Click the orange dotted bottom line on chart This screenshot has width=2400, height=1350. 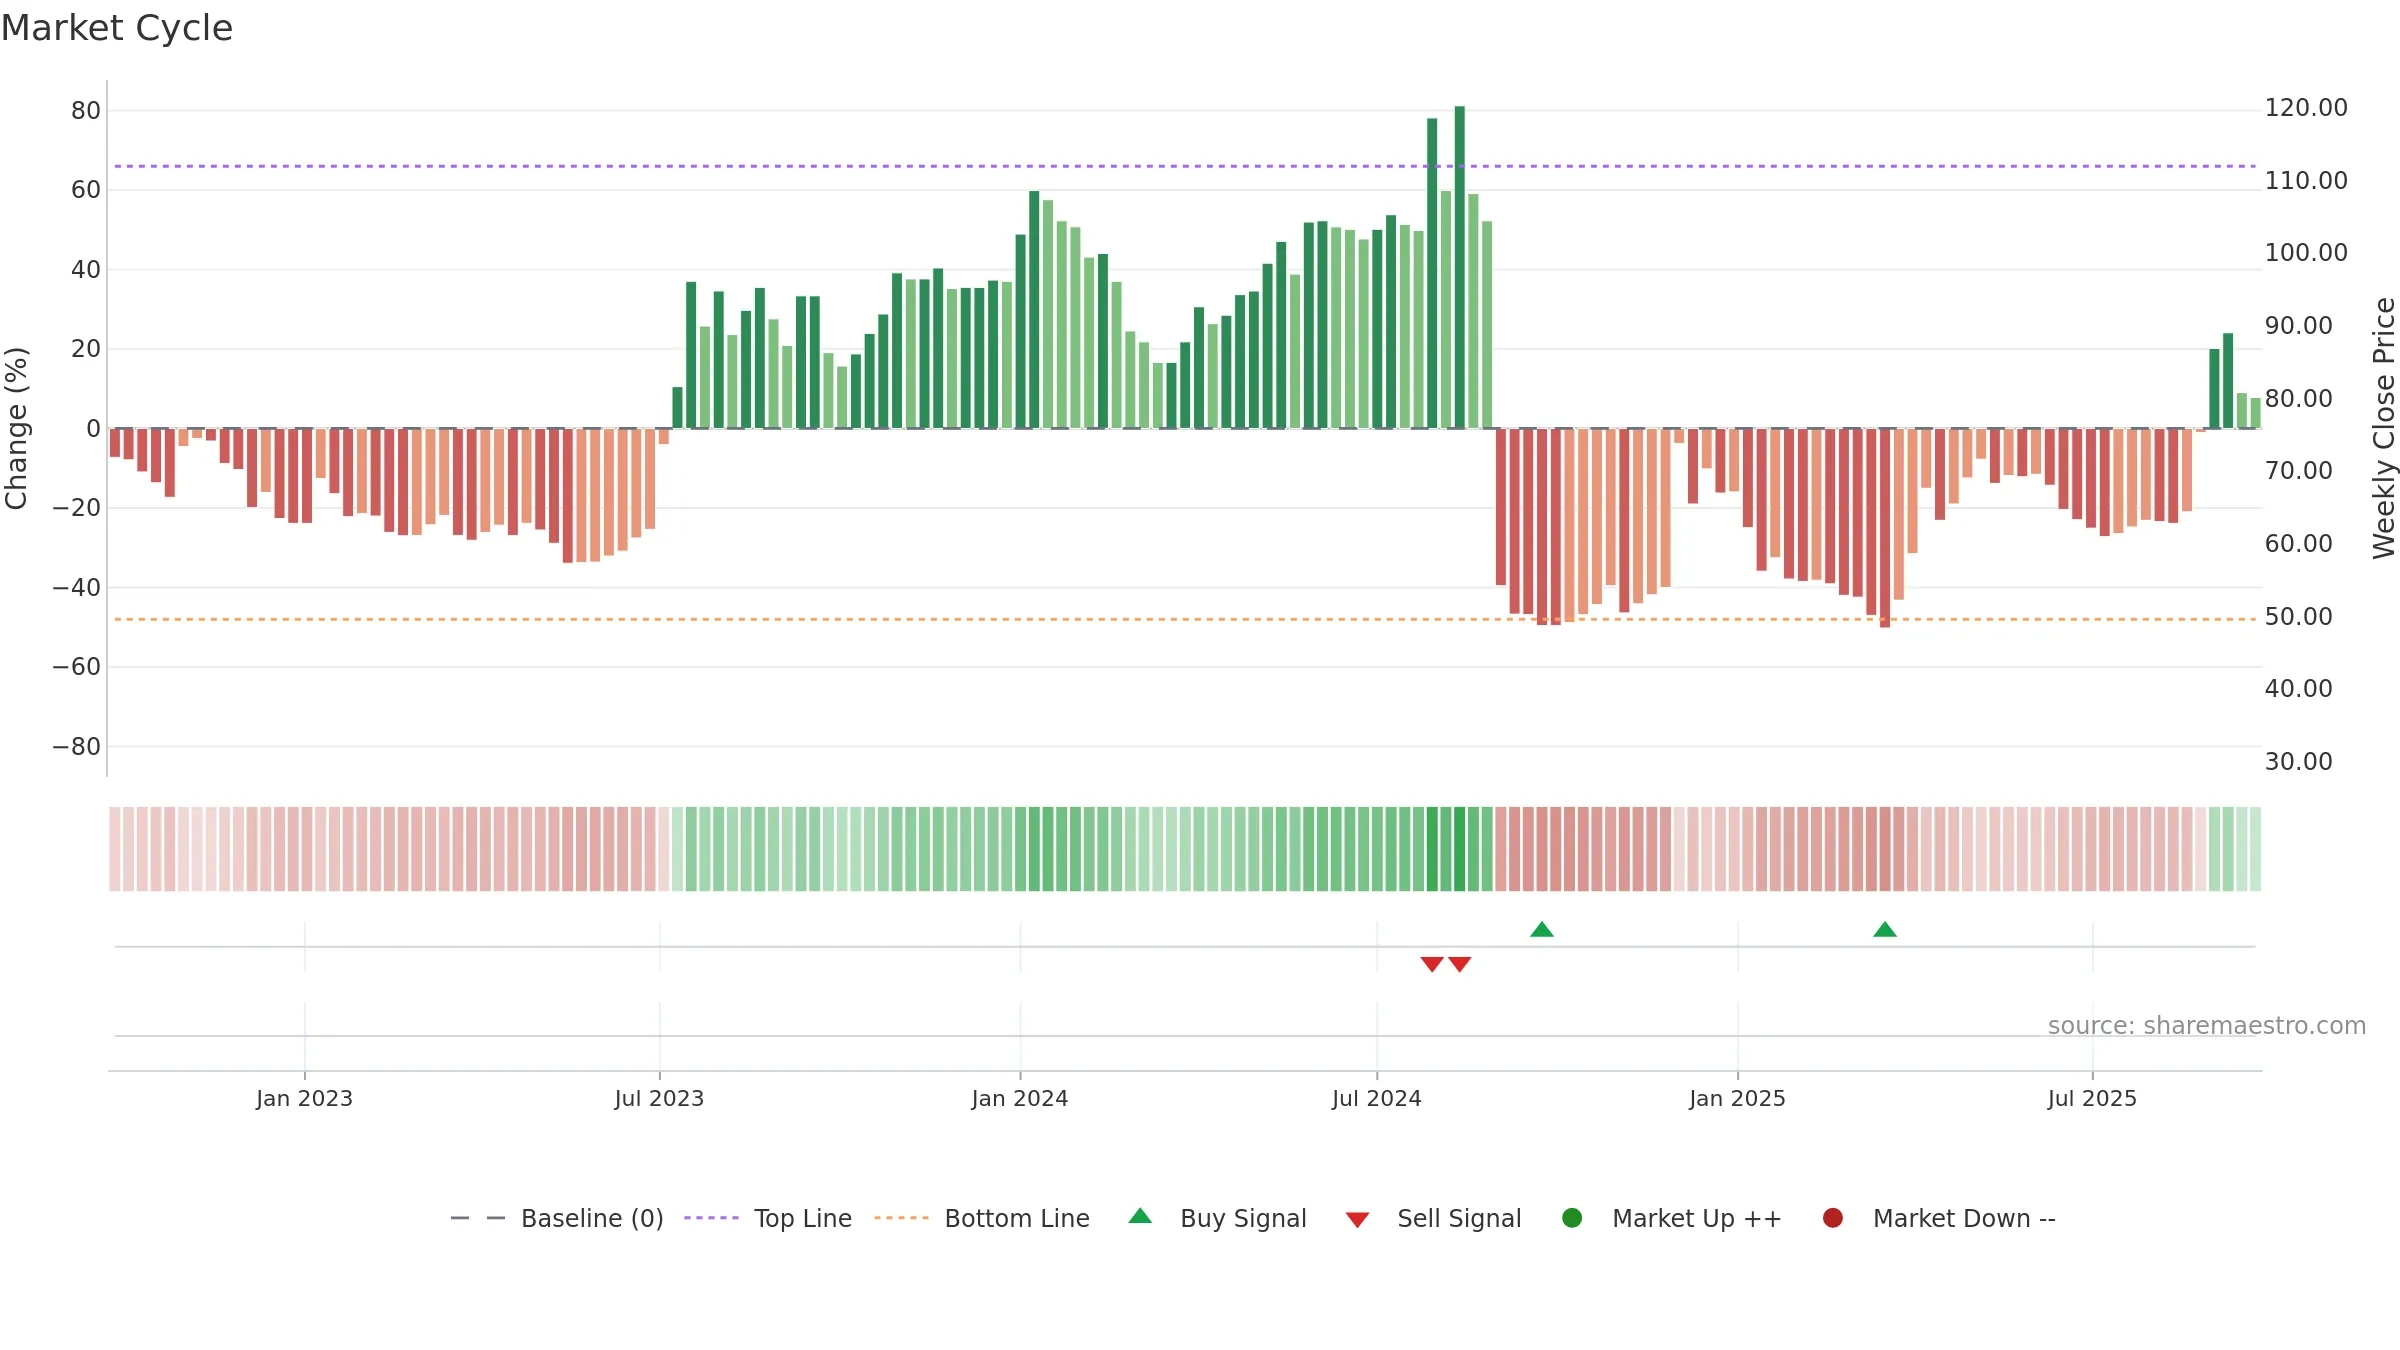pos(1185,619)
